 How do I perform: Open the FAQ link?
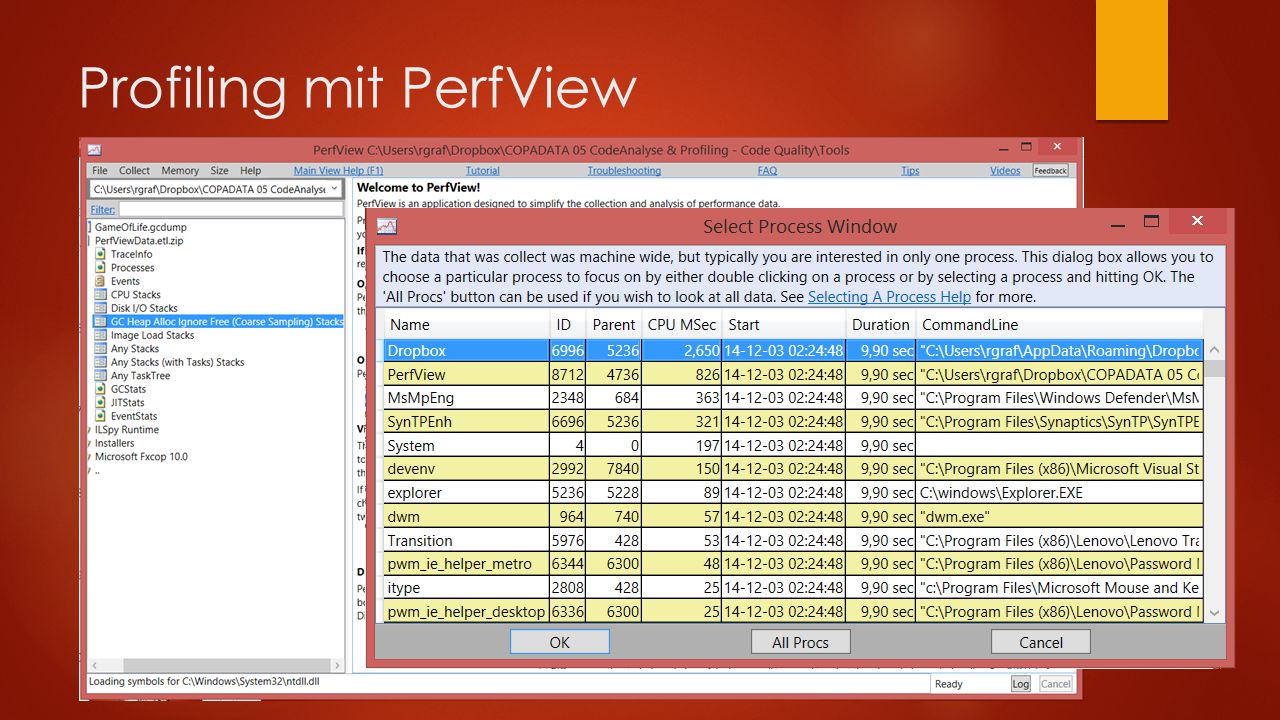click(x=767, y=171)
